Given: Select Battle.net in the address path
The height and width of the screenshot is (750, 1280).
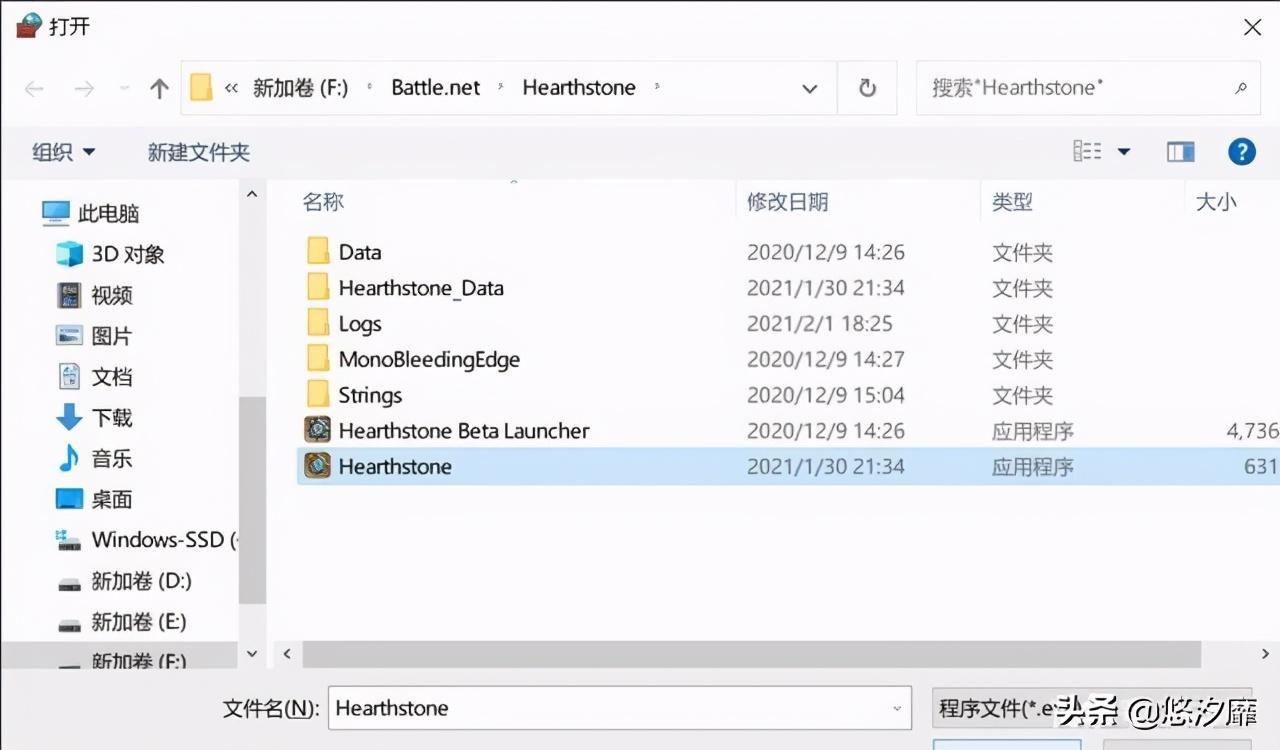Looking at the screenshot, I should [436, 88].
